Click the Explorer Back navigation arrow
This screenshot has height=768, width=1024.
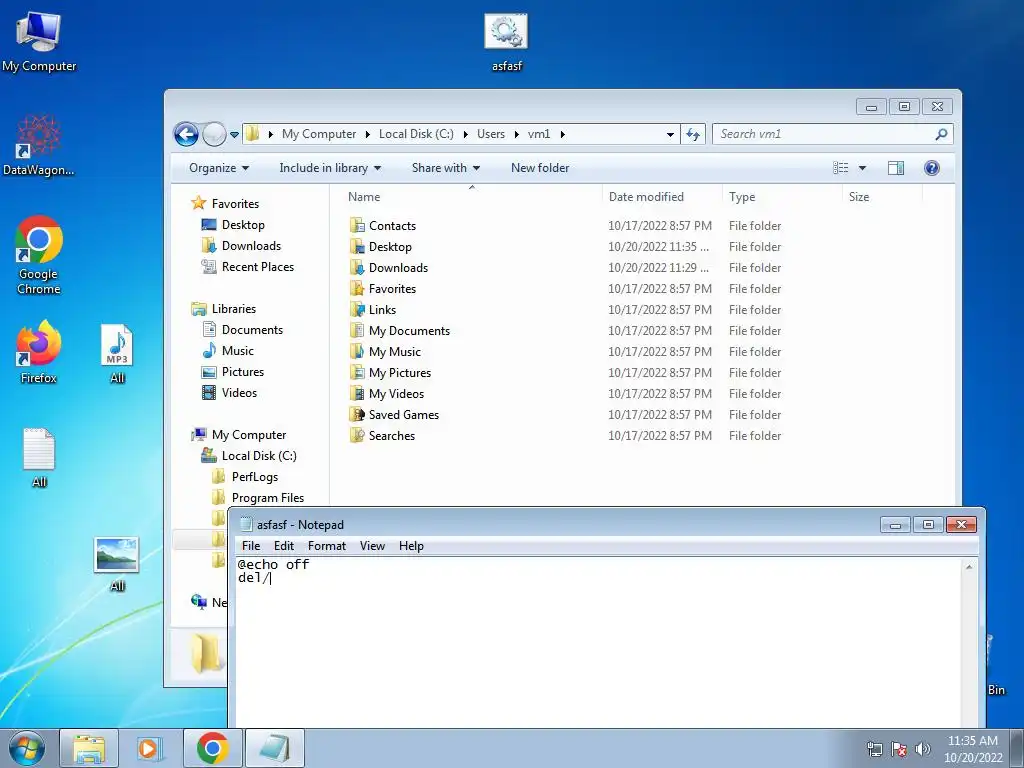[186, 135]
